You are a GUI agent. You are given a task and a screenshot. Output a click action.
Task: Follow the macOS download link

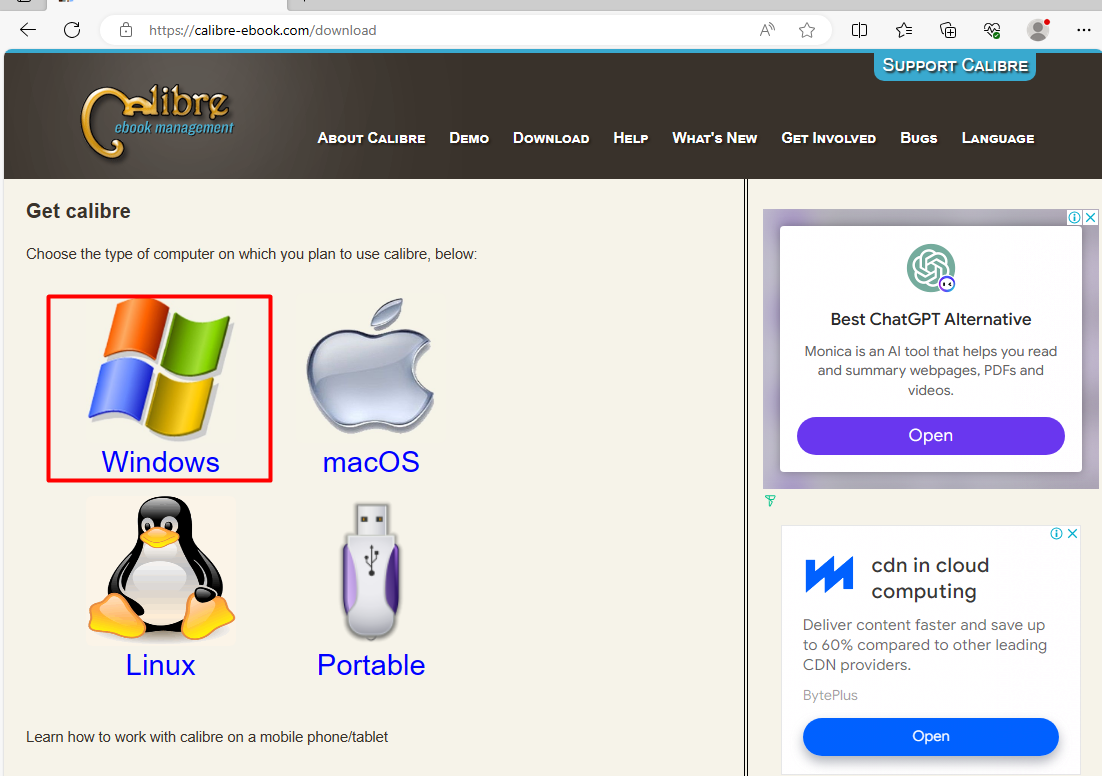[x=371, y=462]
